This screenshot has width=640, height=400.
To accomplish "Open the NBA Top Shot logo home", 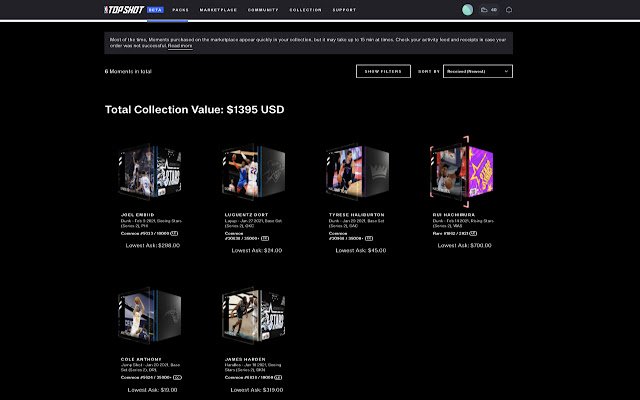I will coord(124,9).
